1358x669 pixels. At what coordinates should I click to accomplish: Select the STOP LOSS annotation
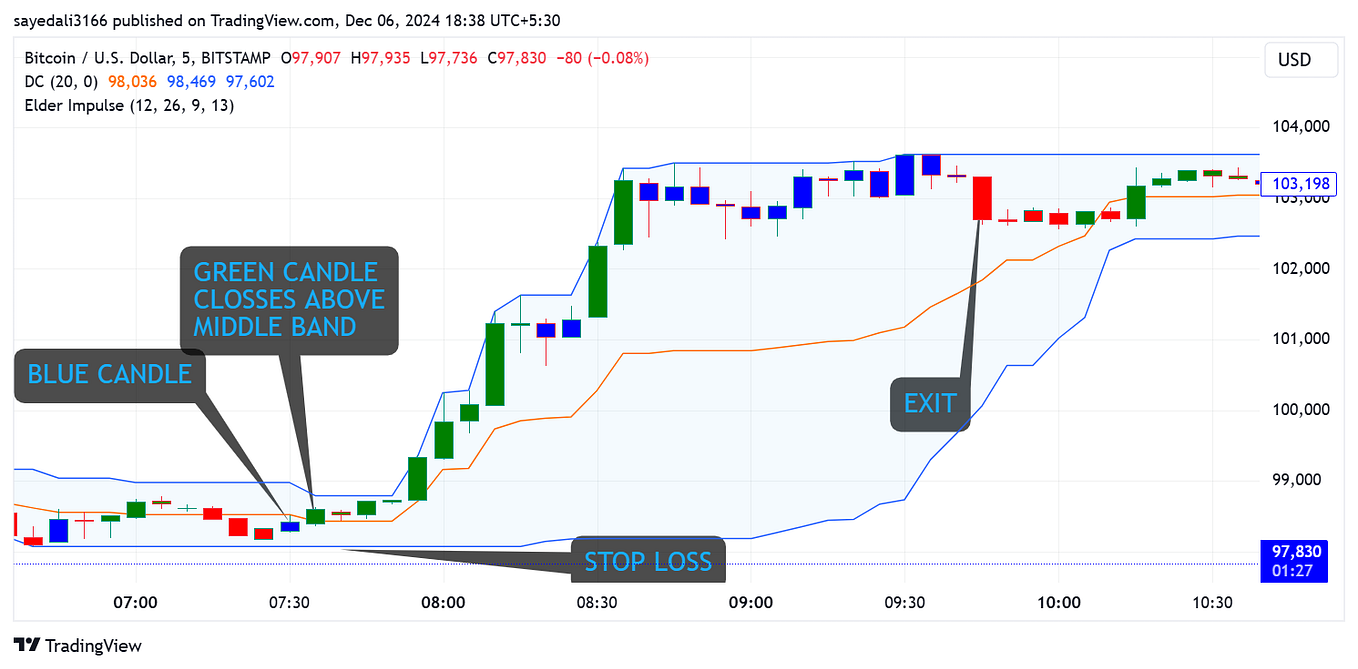click(648, 561)
